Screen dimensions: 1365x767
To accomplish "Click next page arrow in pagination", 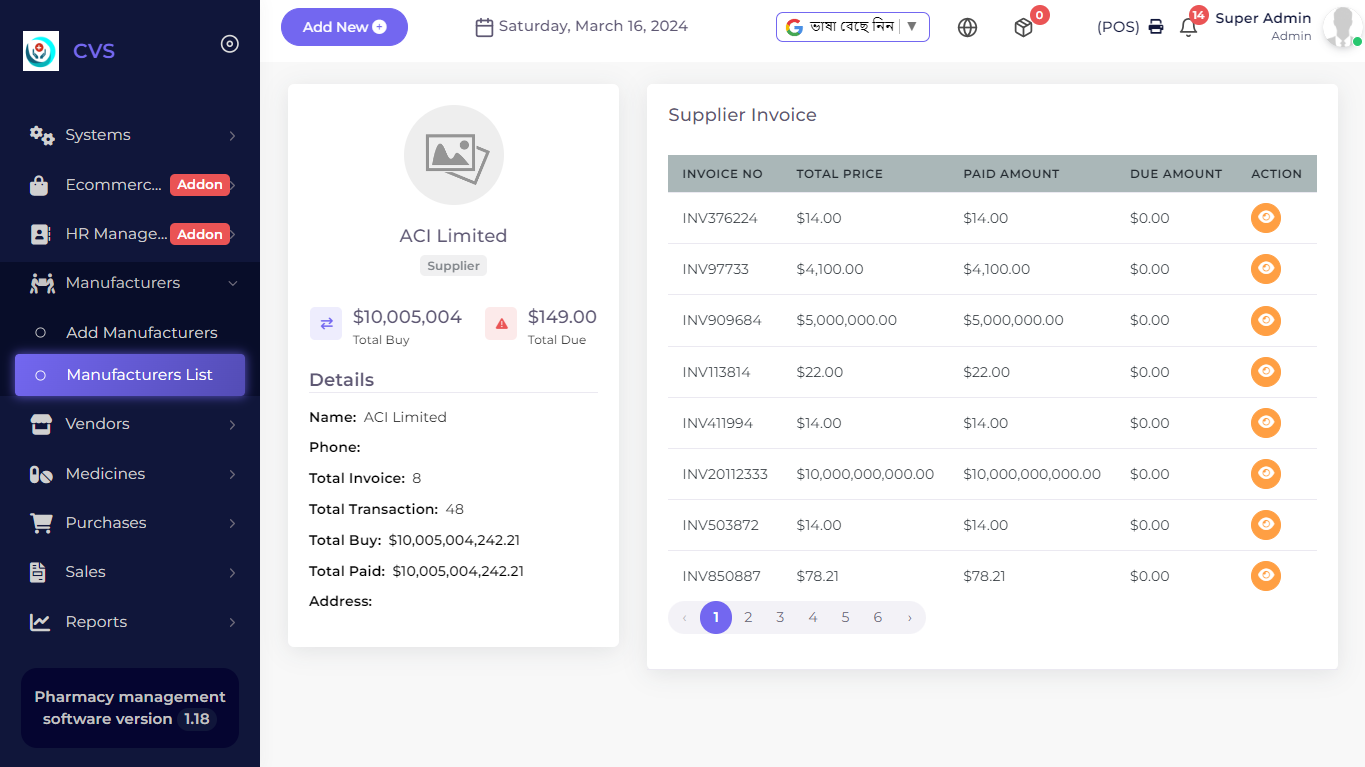I will (909, 618).
